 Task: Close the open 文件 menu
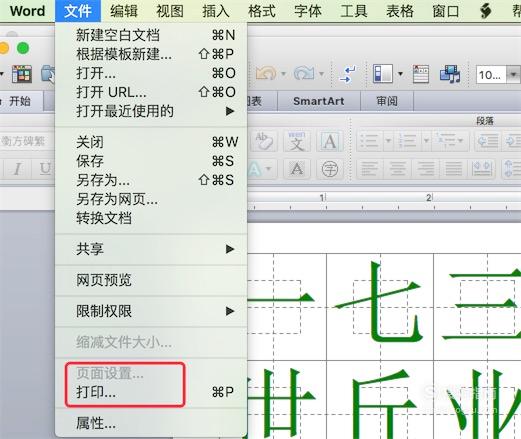point(78,11)
